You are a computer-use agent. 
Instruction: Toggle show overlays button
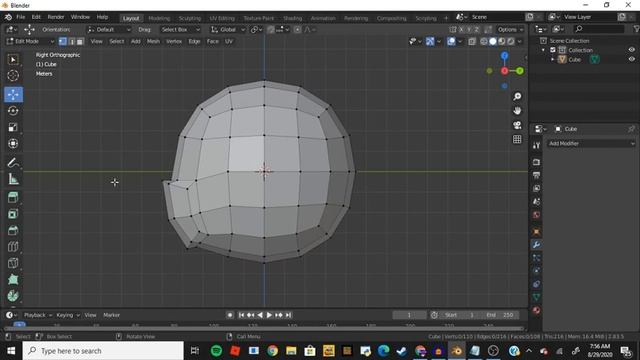click(x=451, y=41)
